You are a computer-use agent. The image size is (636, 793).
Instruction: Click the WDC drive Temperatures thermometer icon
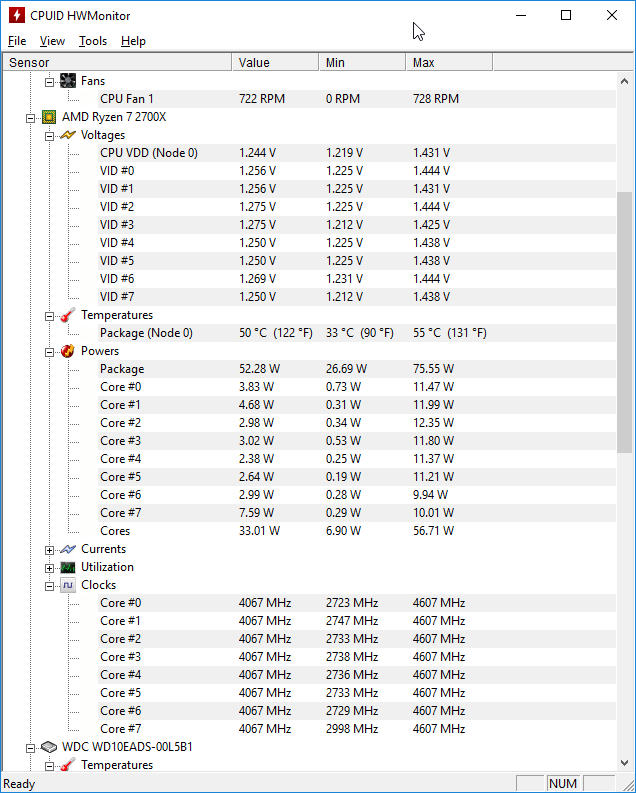coord(68,765)
